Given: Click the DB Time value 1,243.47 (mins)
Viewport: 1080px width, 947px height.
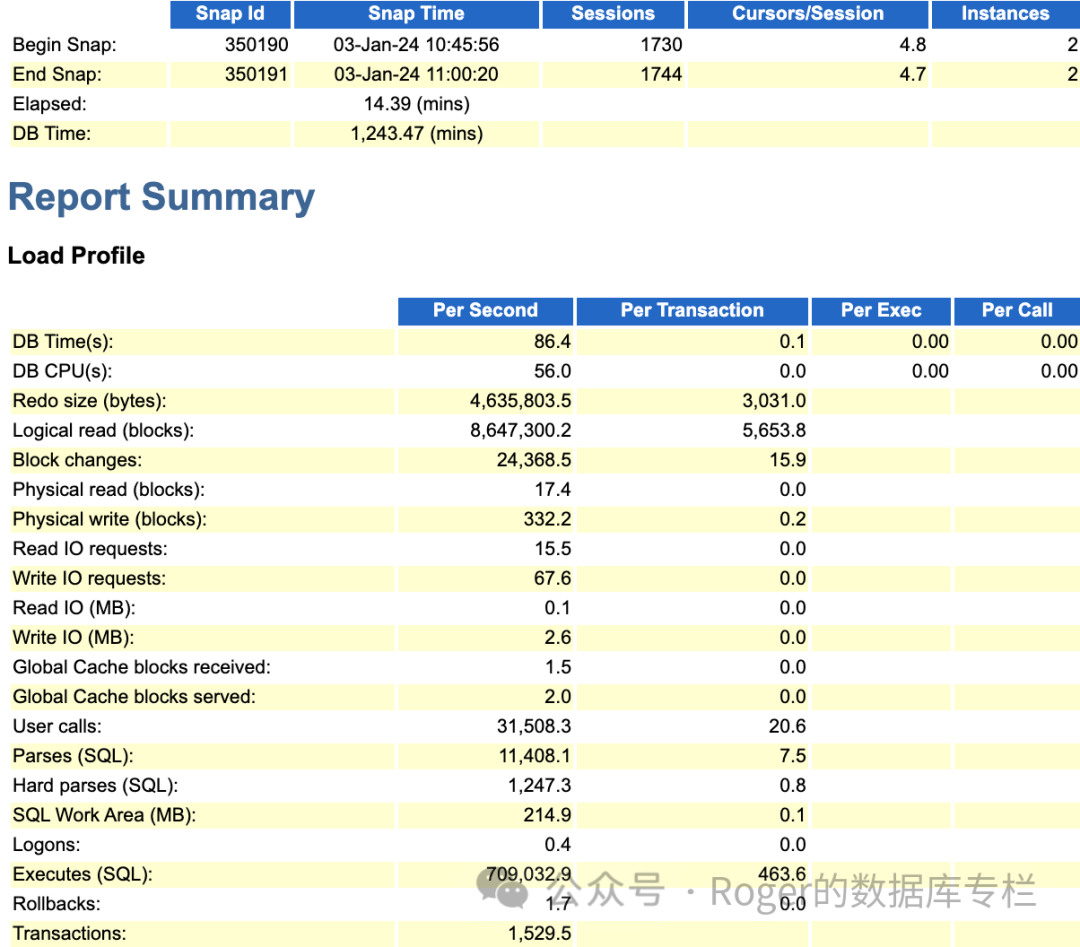Looking at the screenshot, I should coord(417,134).
